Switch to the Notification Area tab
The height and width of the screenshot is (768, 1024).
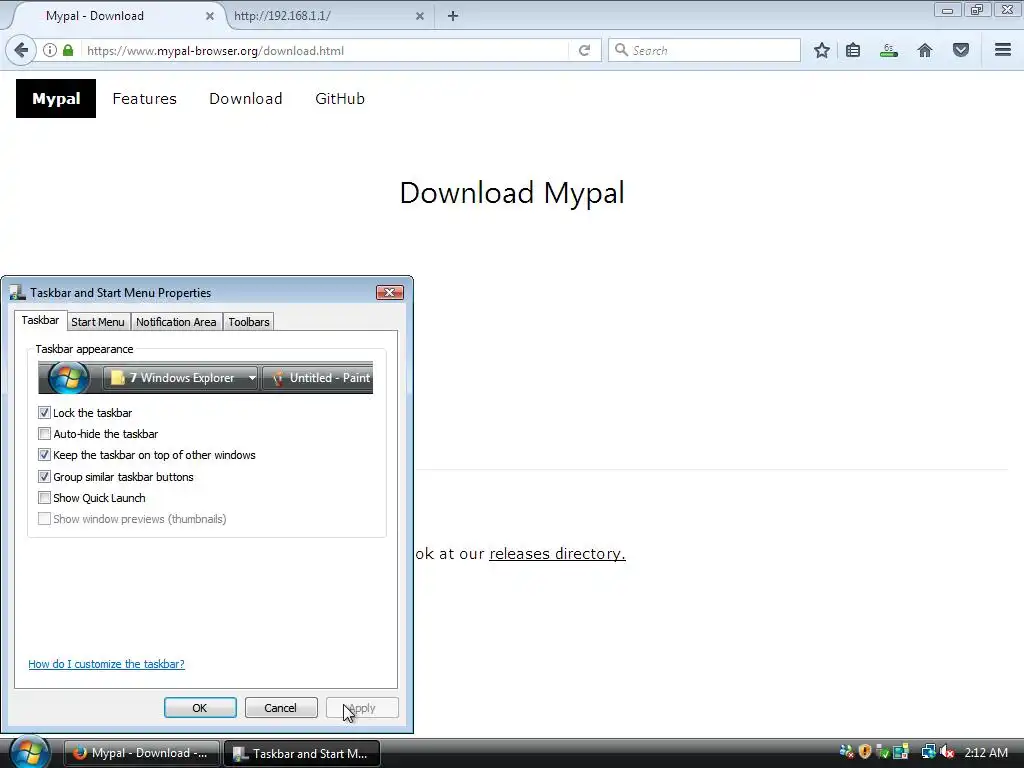[x=176, y=322]
